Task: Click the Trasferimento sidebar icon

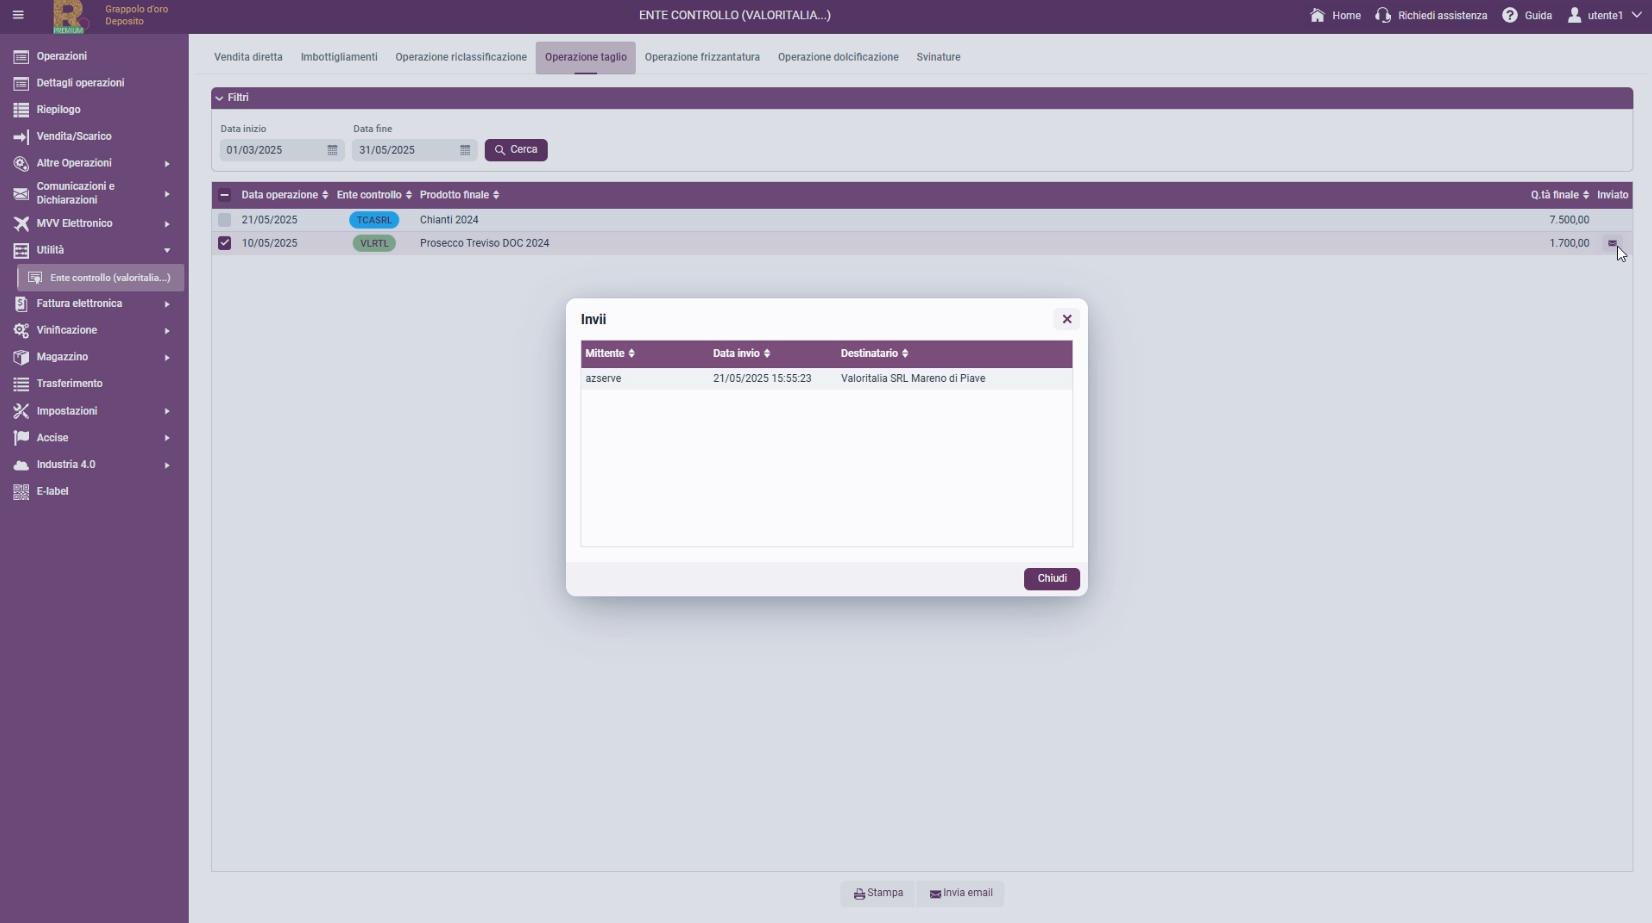Action: [21, 384]
